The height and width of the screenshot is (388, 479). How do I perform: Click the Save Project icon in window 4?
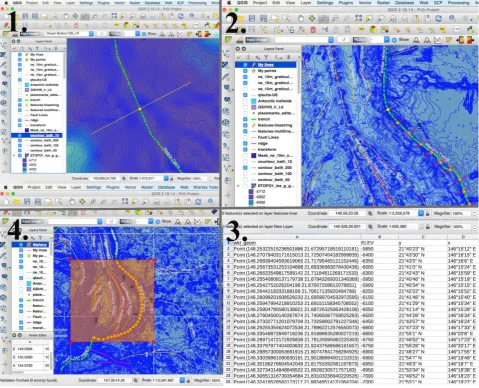tap(27, 201)
